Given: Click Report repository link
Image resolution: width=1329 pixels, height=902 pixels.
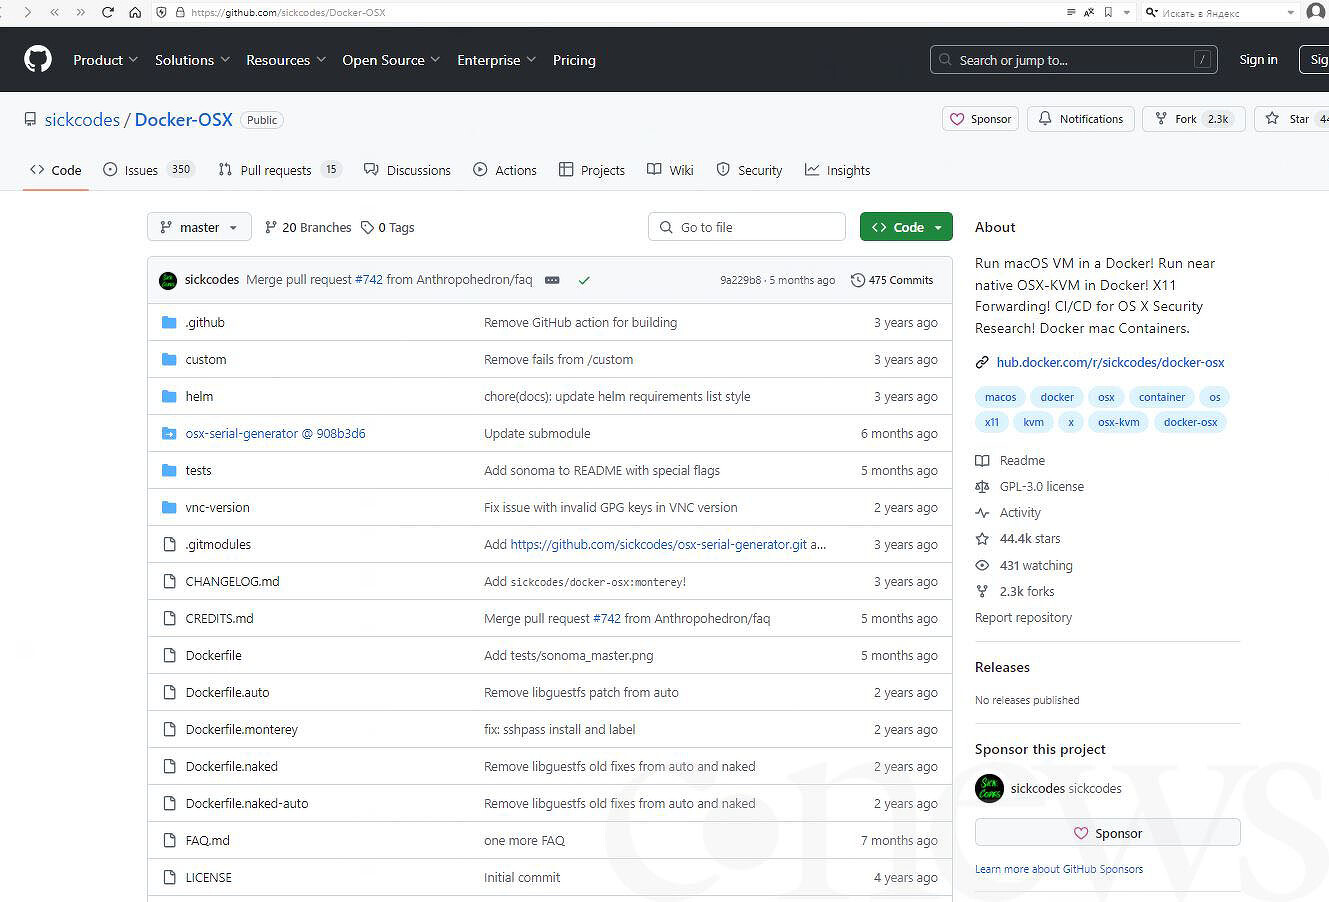Looking at the screenshot, I should (1023, 617).
